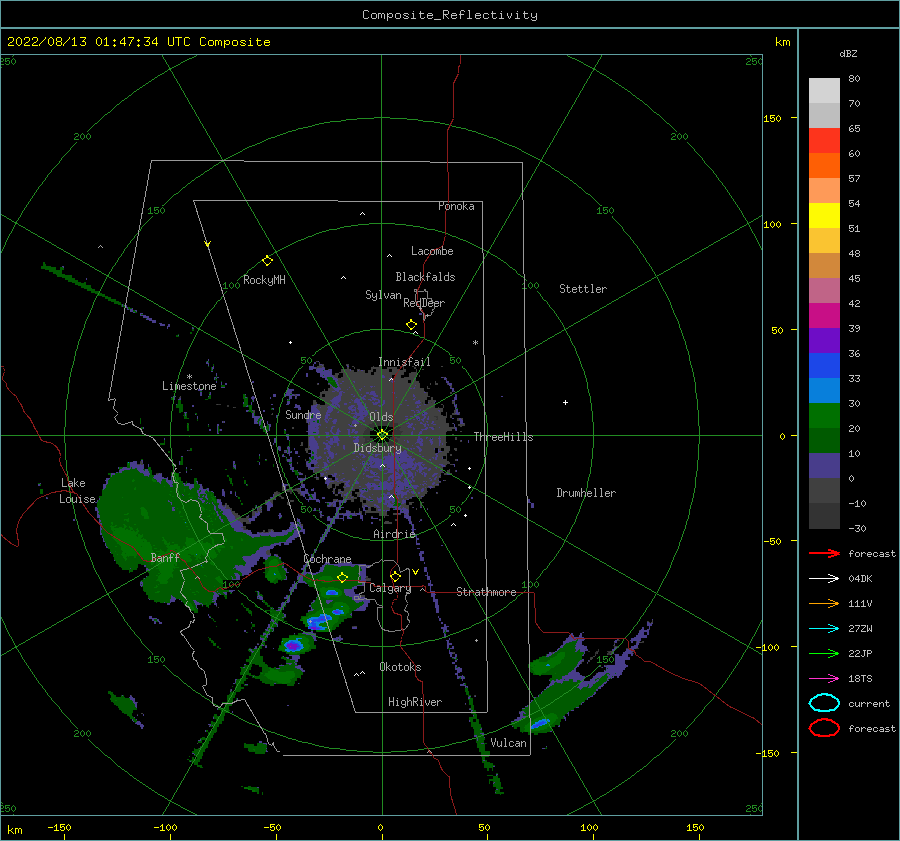Click the magenta 42 dBZ legend swatch
The image size is (900, 841).
click(x=824, y=315)
